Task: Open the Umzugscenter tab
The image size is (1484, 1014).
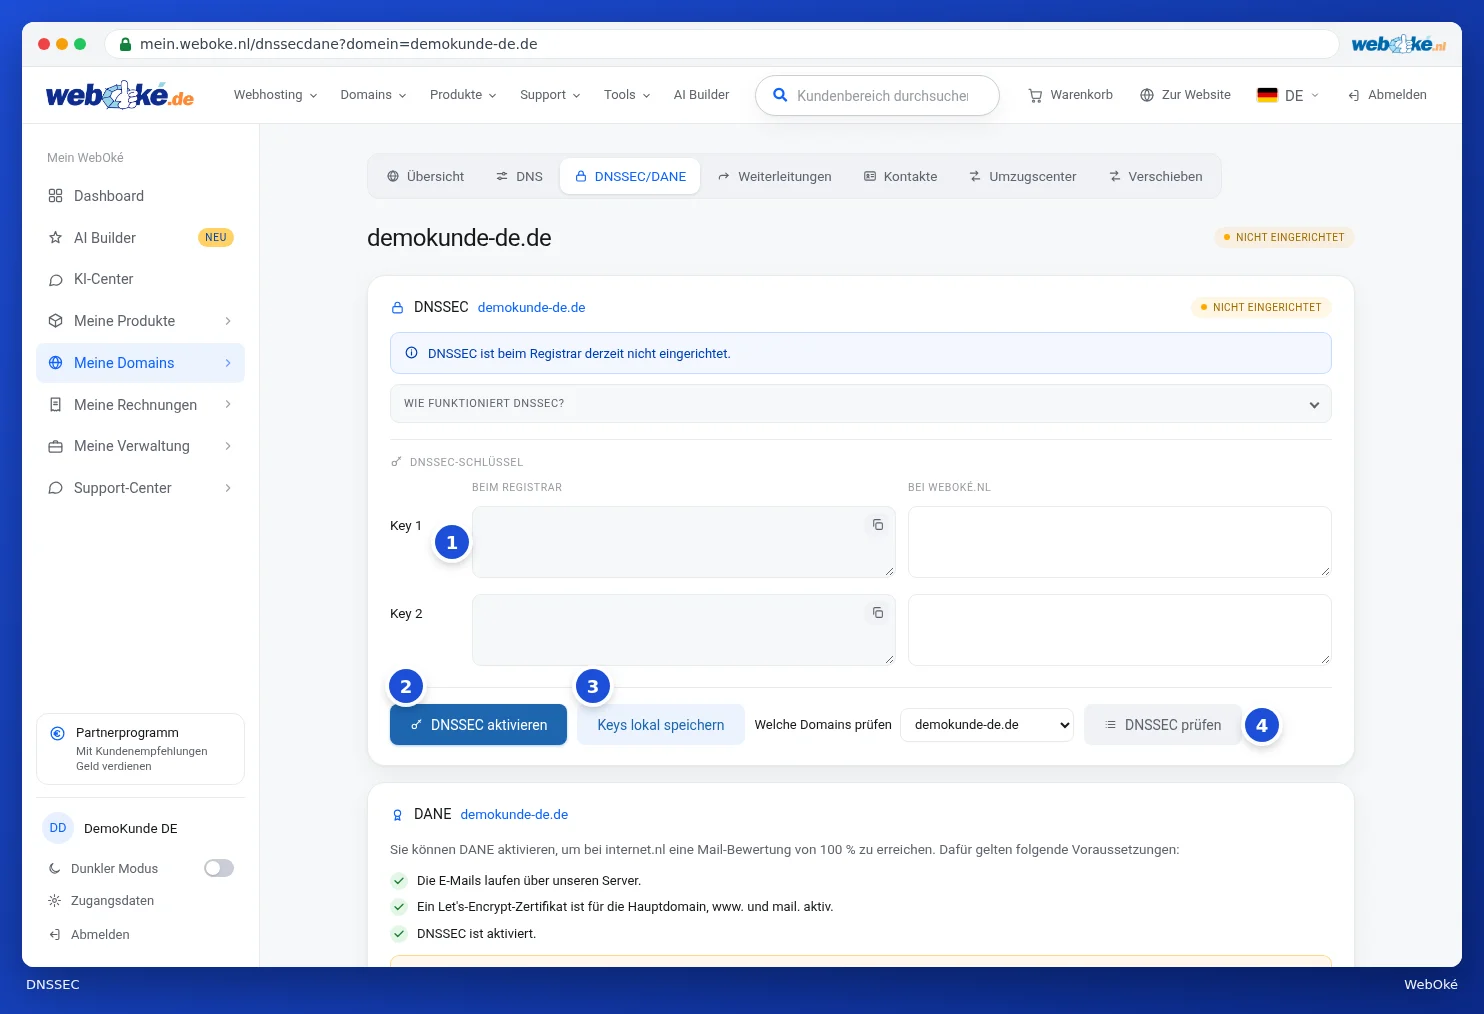Action: tap(1023, 177)
